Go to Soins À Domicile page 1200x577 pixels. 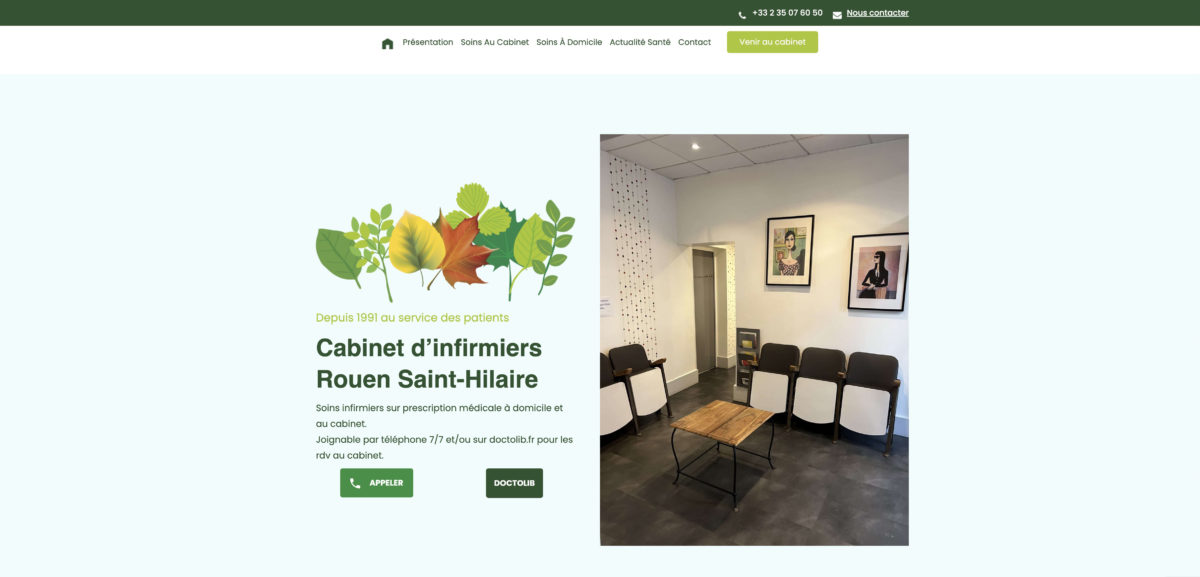[569, 42]
